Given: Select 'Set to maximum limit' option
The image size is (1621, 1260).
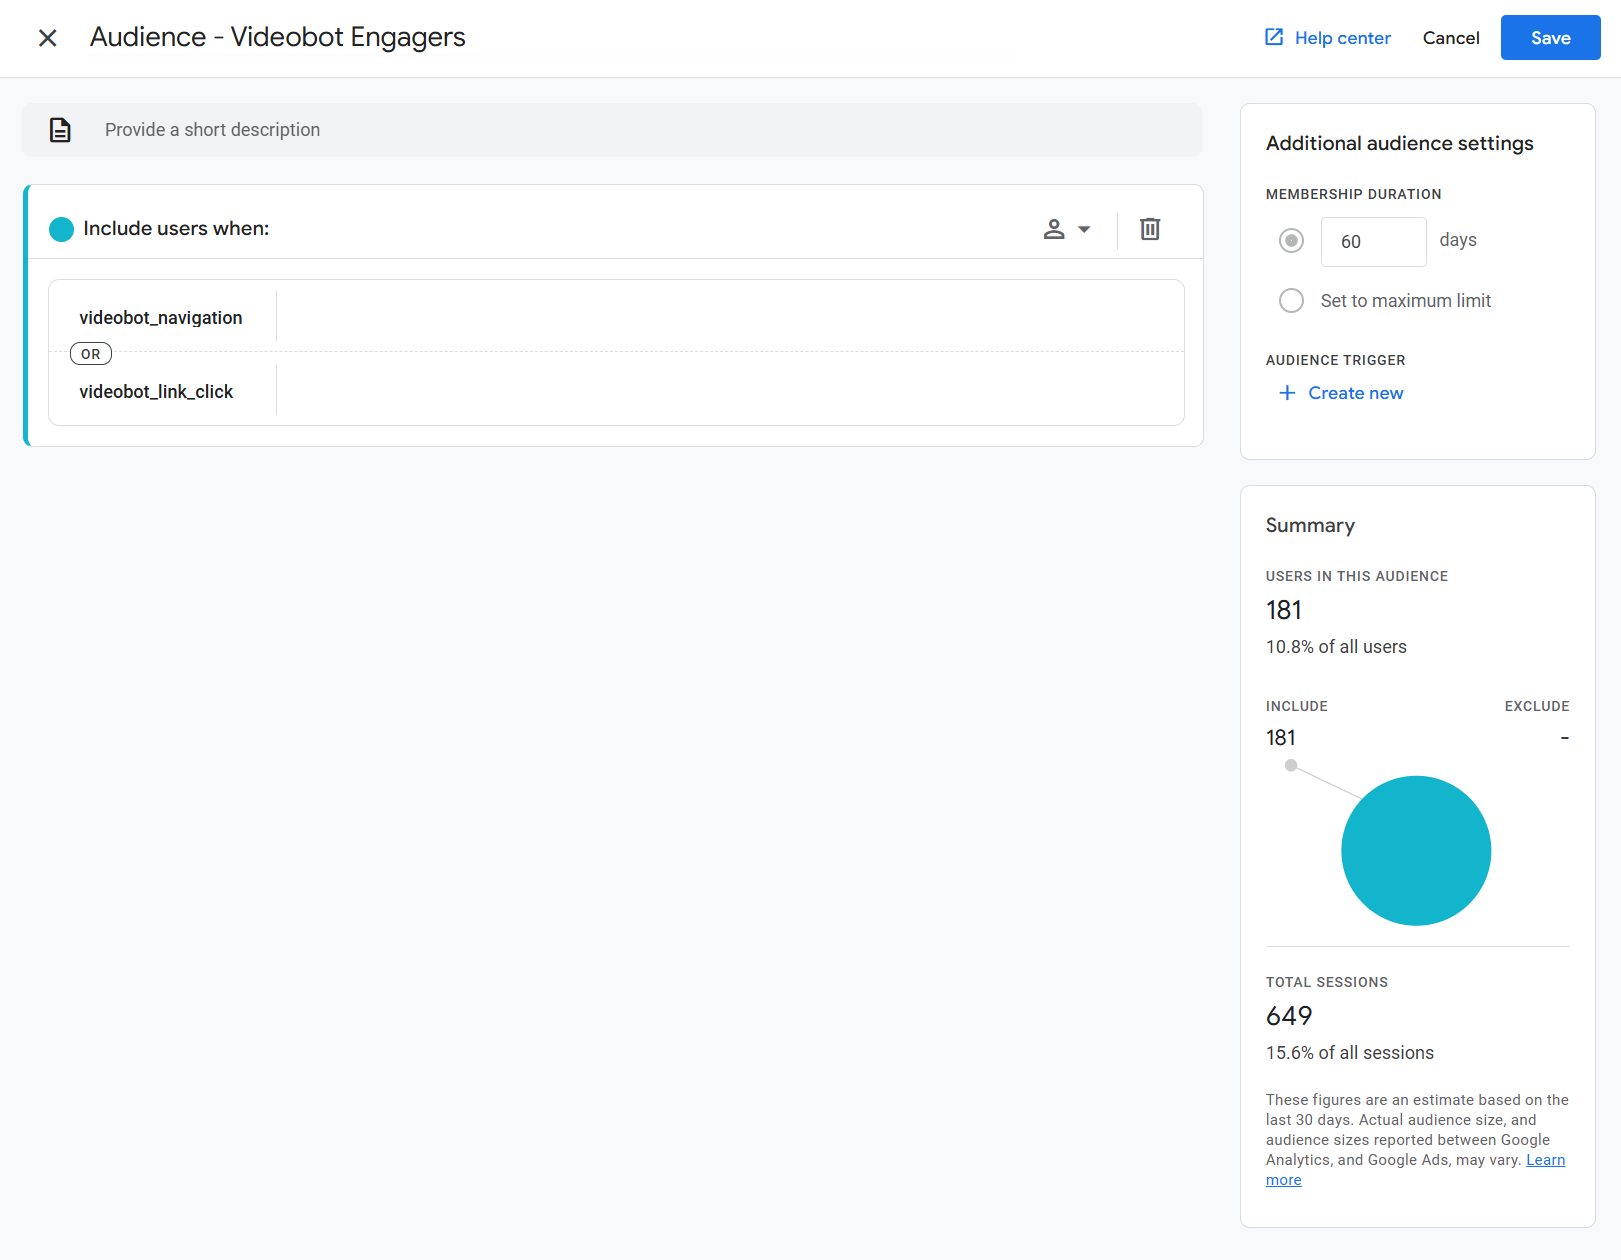Looking at the screenshot, I should pos(1291,300).
